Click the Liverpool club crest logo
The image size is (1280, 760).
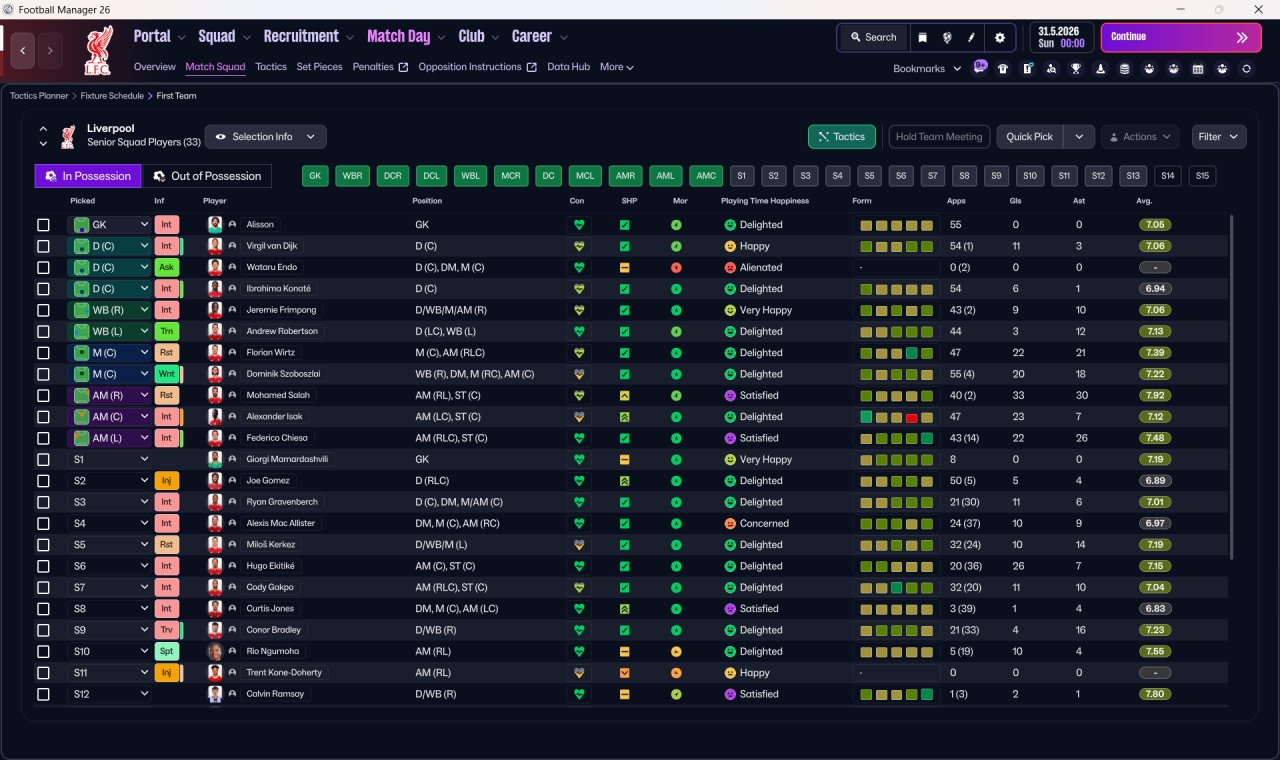(x=97, y=51)
